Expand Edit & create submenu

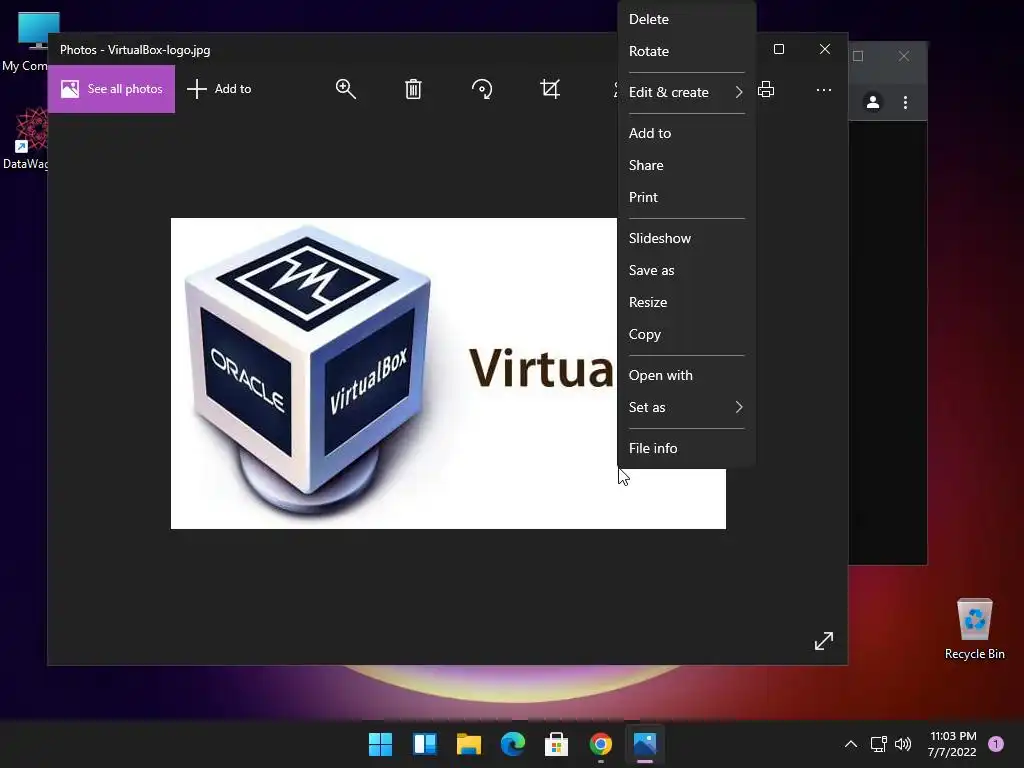686,92
